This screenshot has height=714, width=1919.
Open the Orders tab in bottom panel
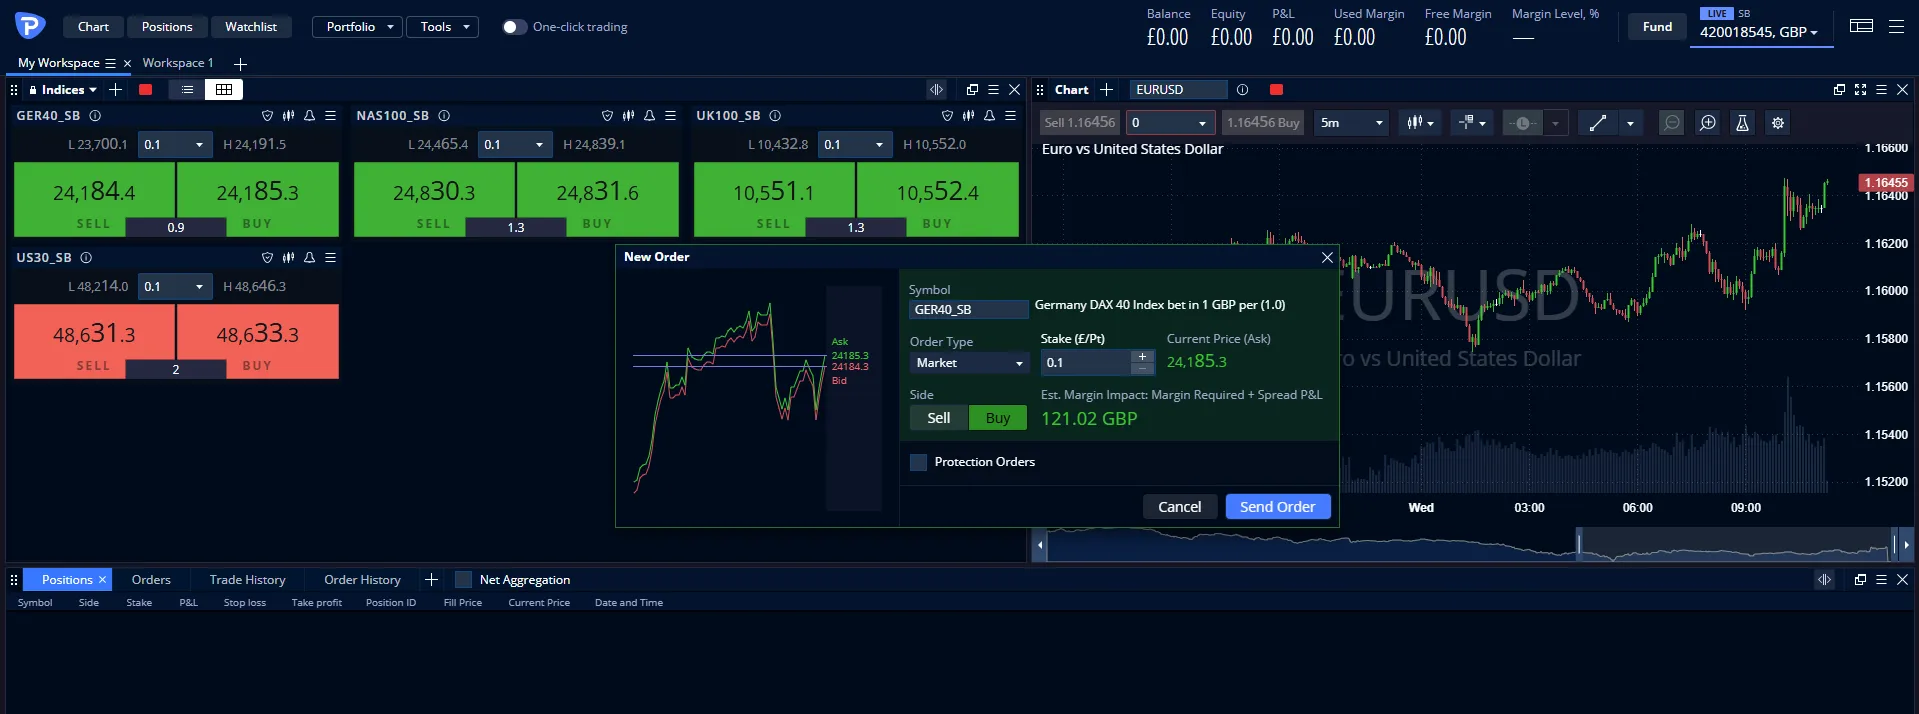[x=151, y=580]
